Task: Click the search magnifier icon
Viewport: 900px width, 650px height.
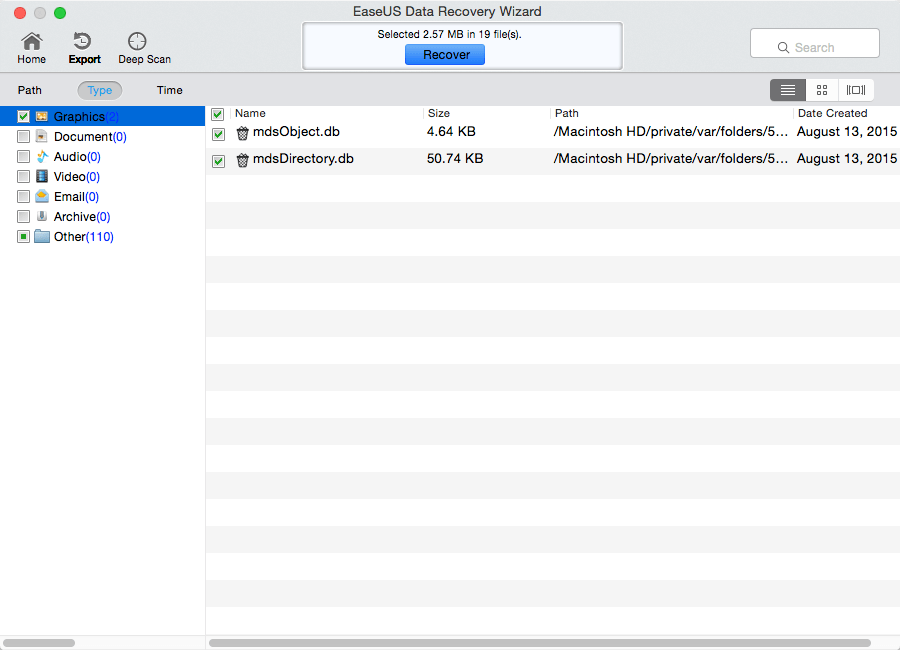Action: (783, 48)
